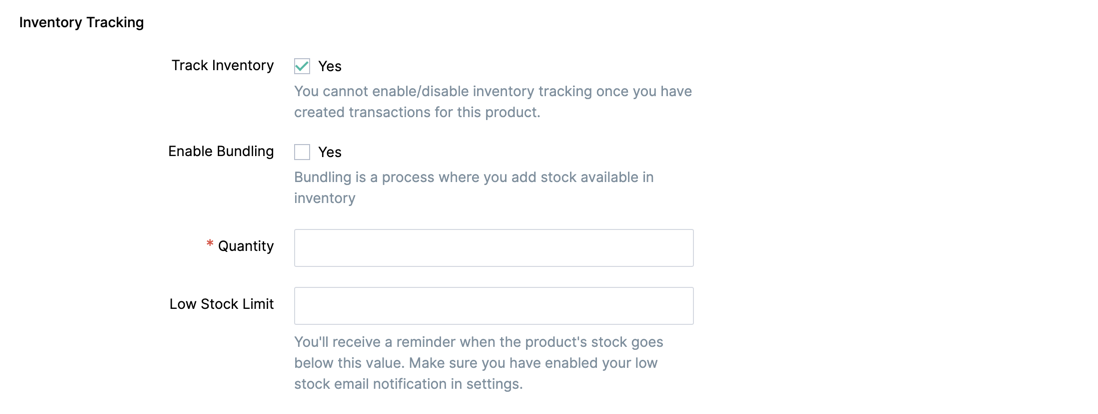The image size is (1098, 414).
Task: Focus the Low Stock Limit field
Action: (x=493, y=306)
